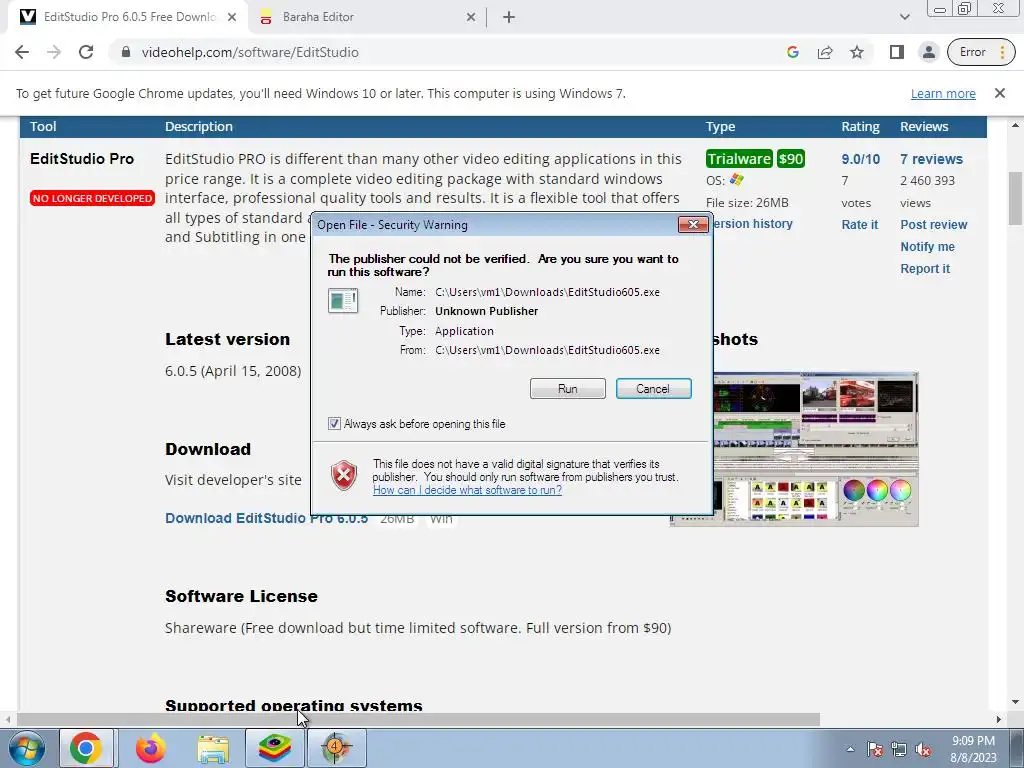Click the application file icon in dialog

343,301
